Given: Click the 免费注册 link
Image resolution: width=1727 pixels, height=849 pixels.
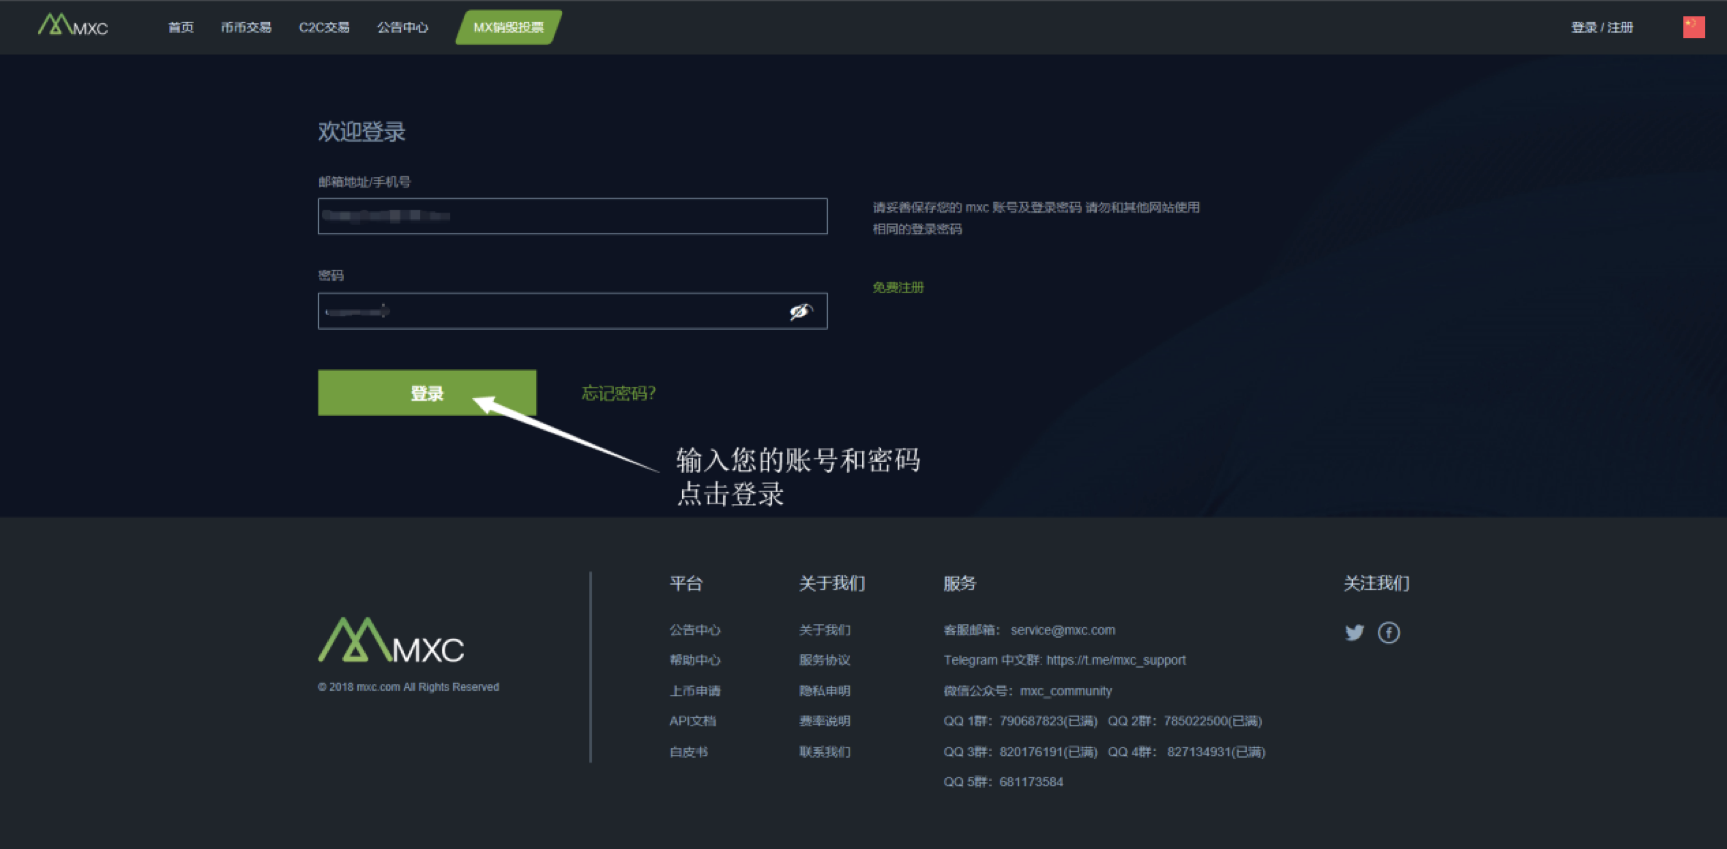Looking at the screenshot, I should (x=898, y=287).
